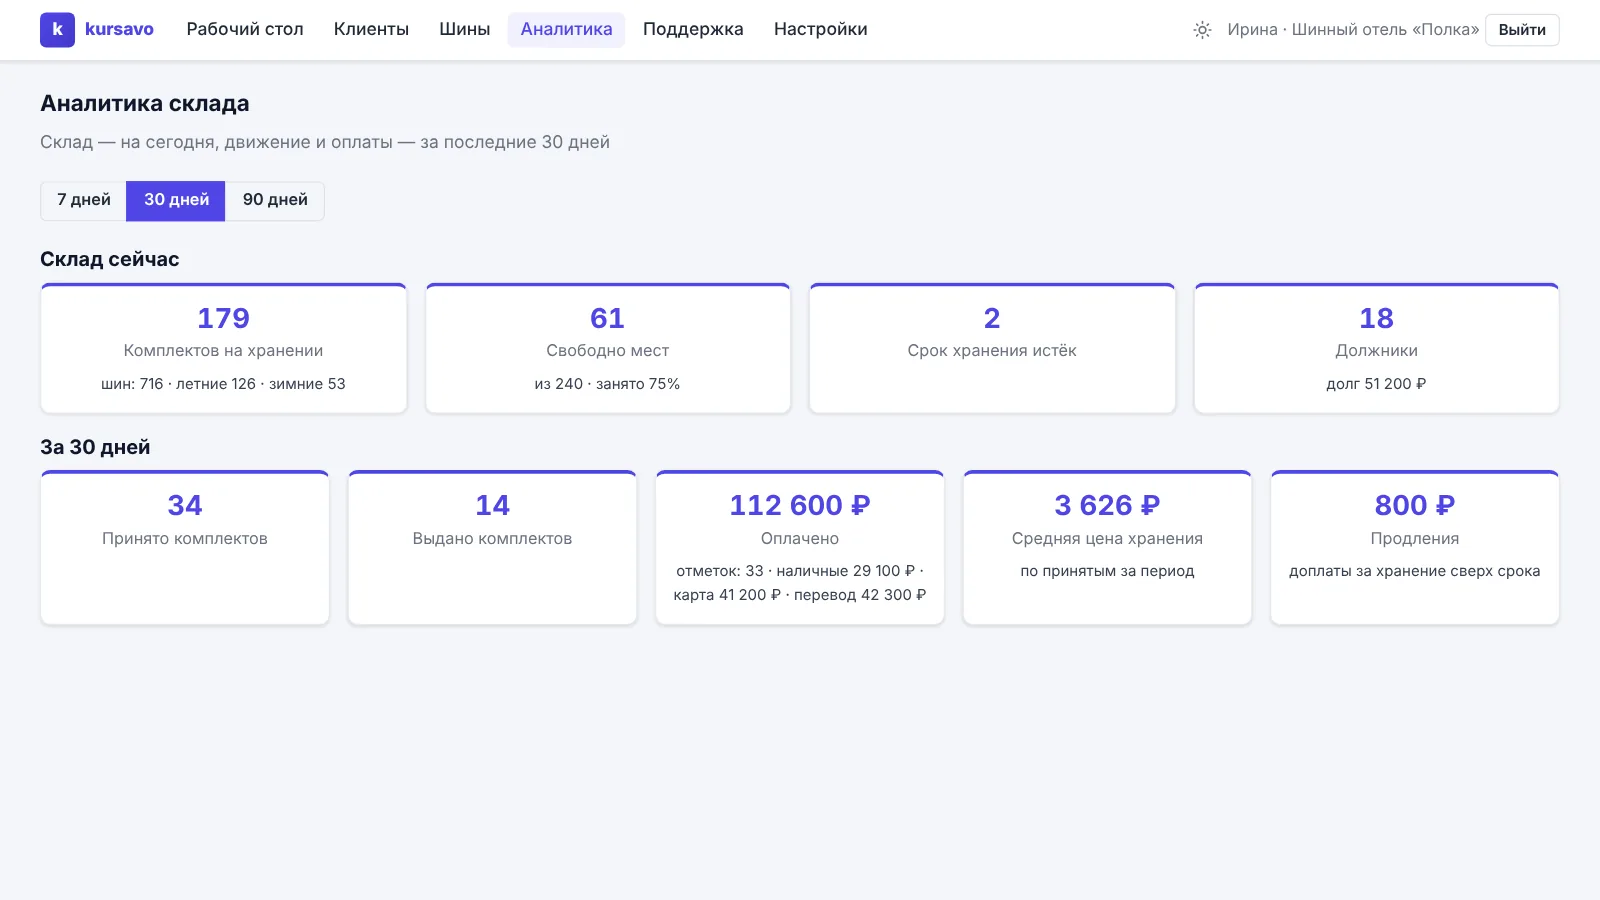Click 61 Свободно мест value
Image resolution: width=1600 pixels, height=900 pixels.
click(607, 318)
